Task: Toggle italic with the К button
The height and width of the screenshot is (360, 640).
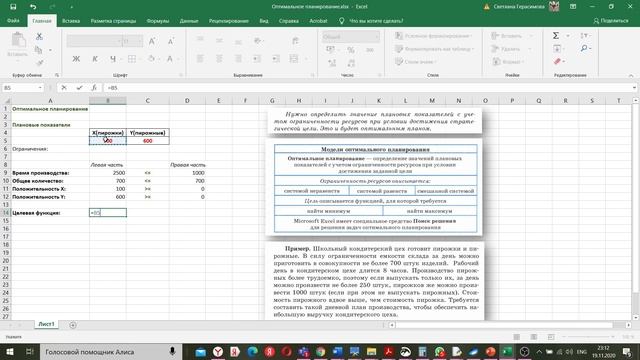Action: tap(95, 59)
